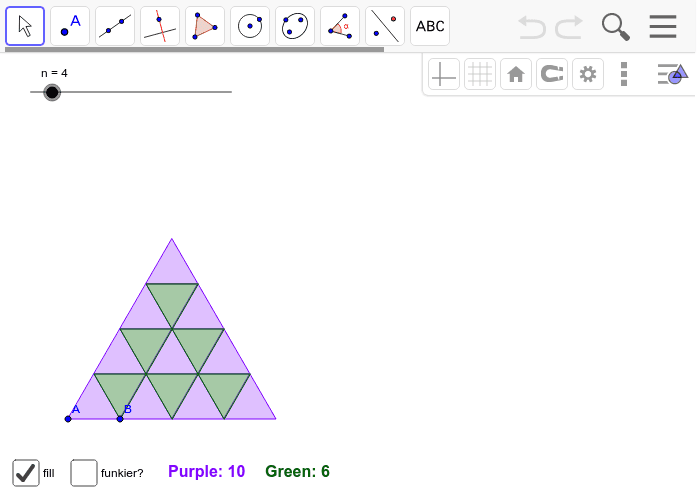
Task: Click the topmost green triangle
Action: [x=172, y=299]
